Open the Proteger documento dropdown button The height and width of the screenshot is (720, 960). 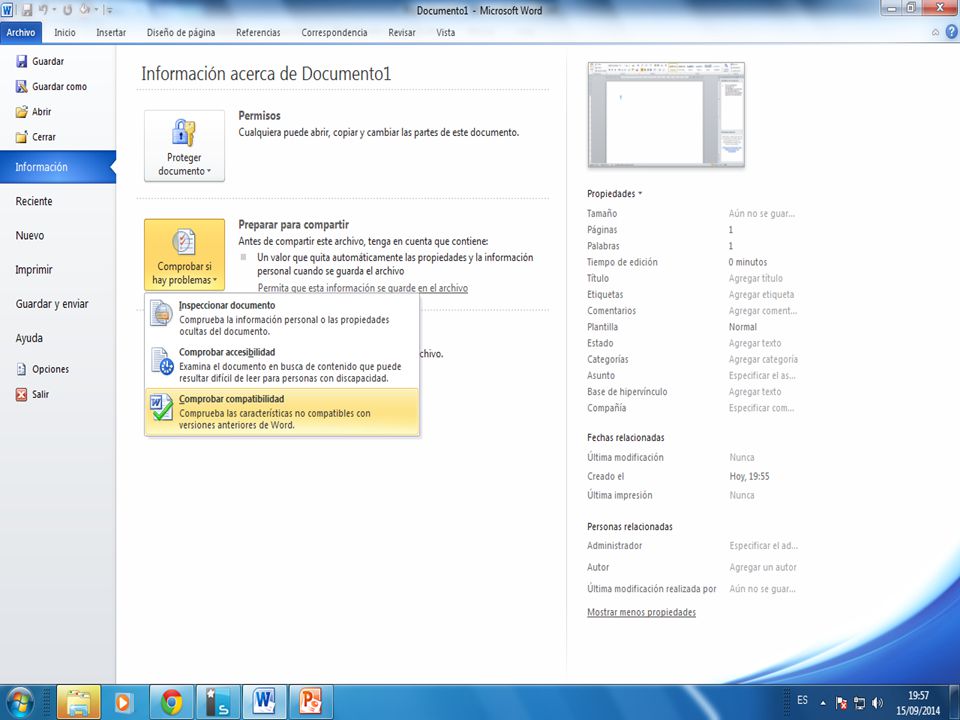pyautogui.click(x=184, y=146)
